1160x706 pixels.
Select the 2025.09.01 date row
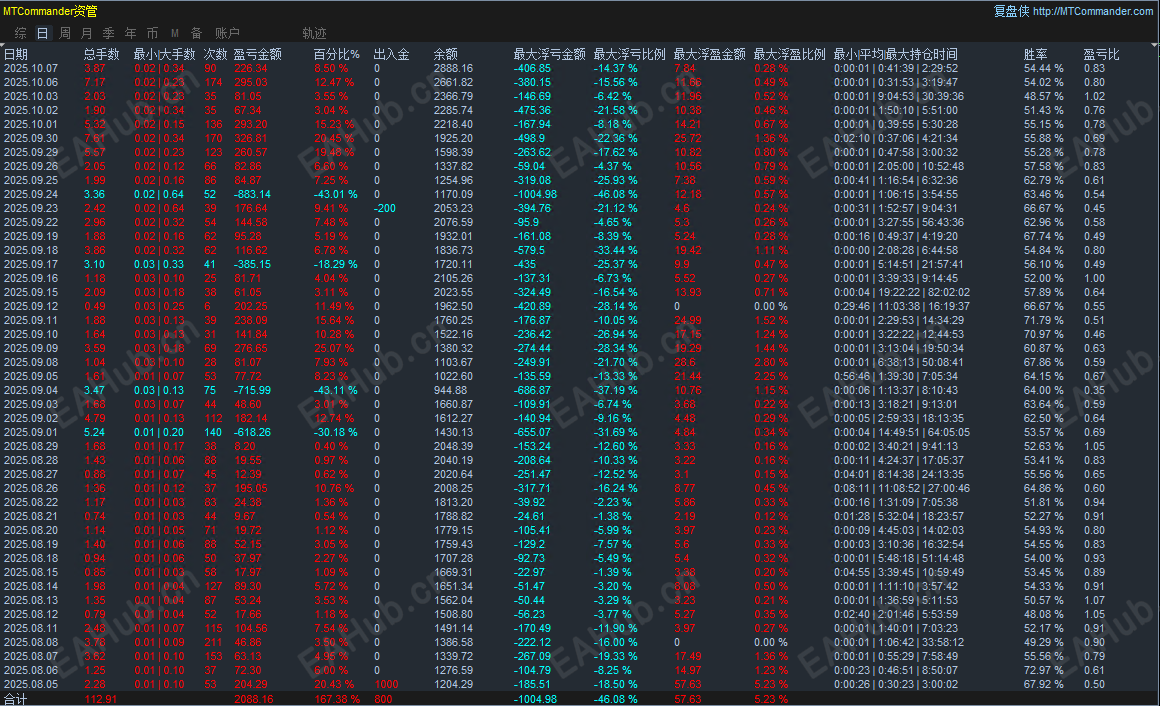30,432
